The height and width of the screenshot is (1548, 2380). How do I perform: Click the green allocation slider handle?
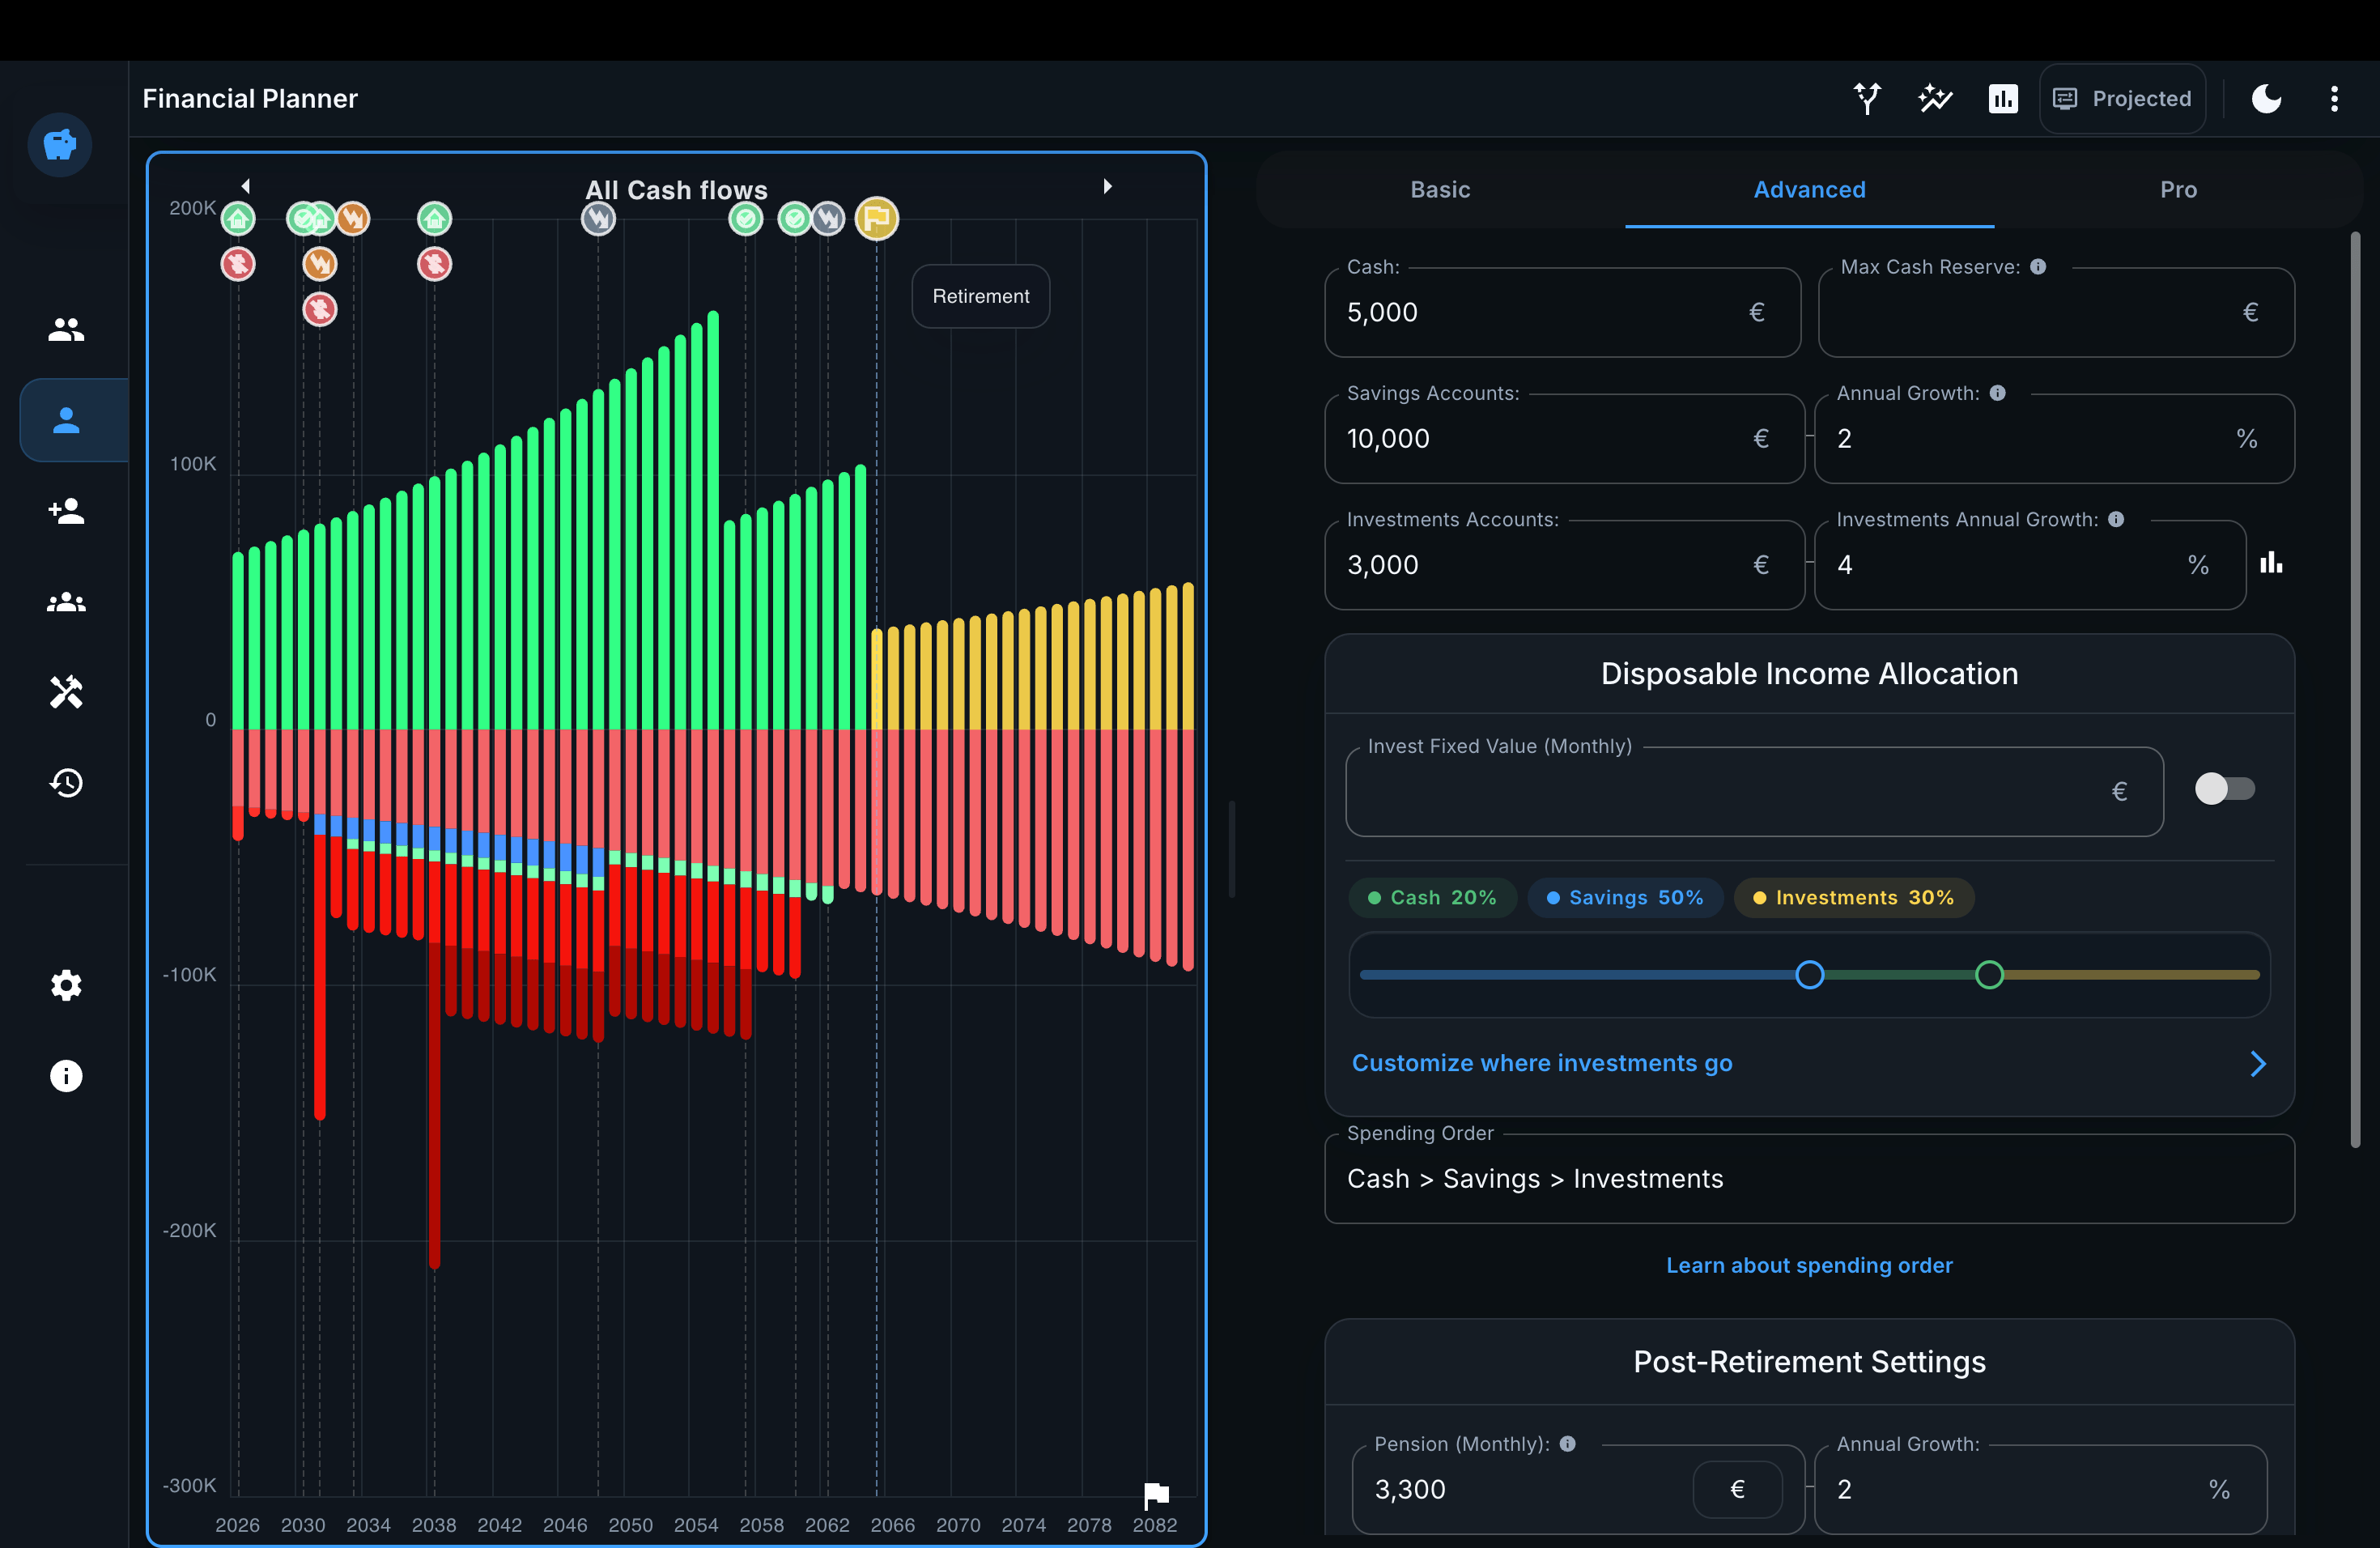click(x=1989, y=974)
